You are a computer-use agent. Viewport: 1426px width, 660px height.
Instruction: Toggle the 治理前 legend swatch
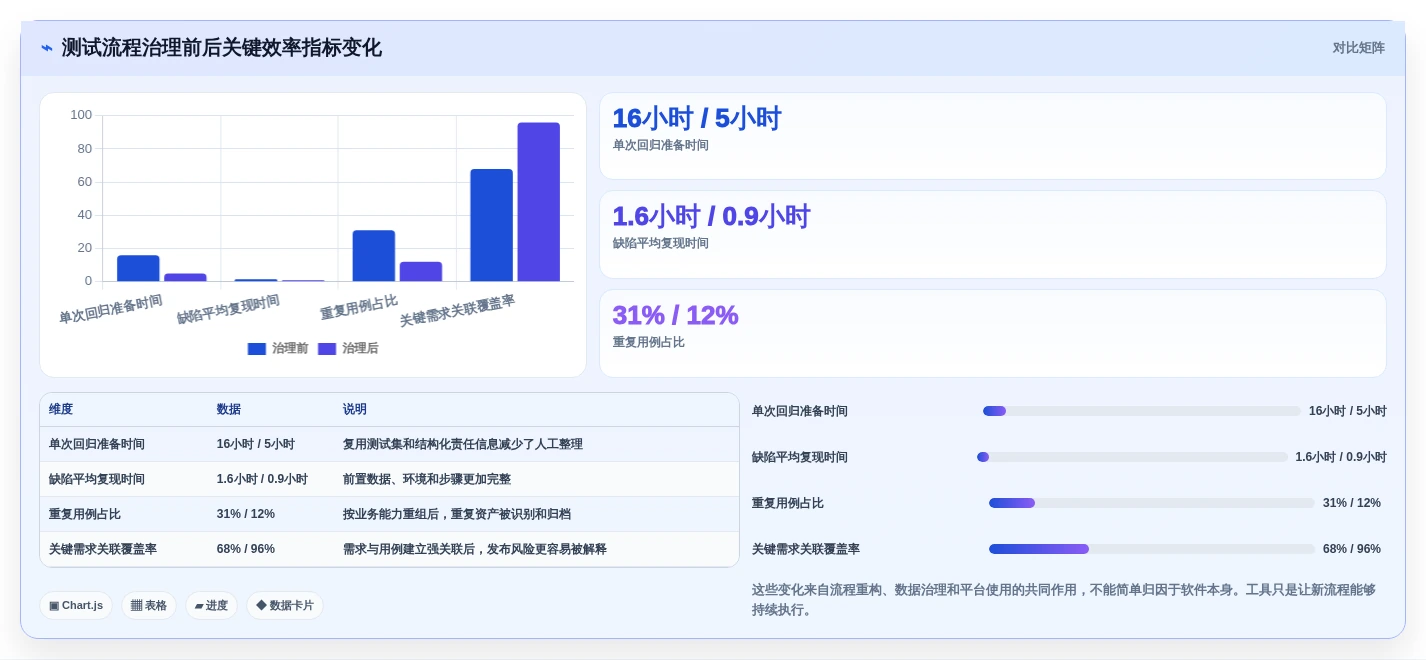click(x=257, y=349)
